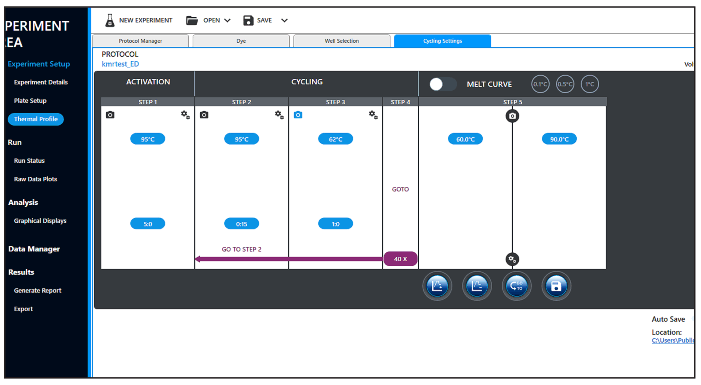Select the 0.5°C melt increment option
This screenshot has width=701, height=385.
click(565, 84)
